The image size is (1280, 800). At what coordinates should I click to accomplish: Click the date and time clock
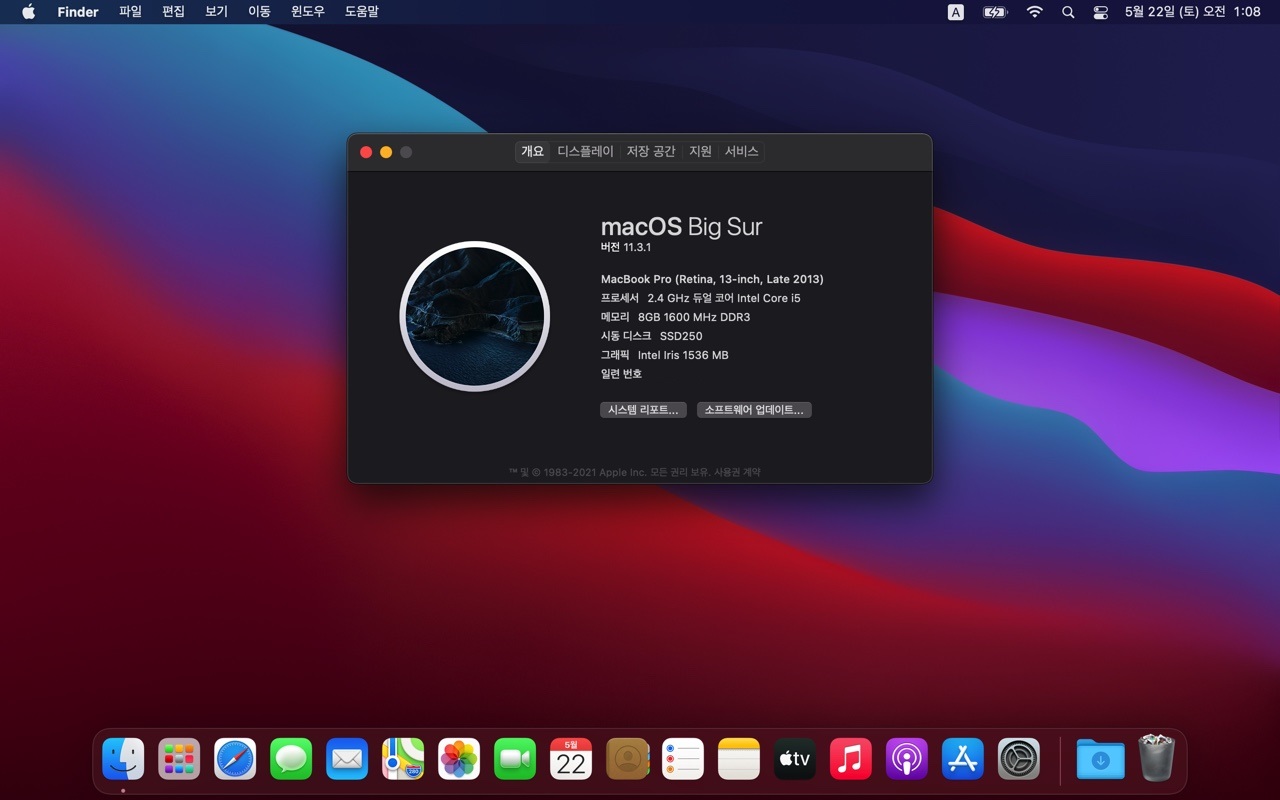point(1192,12)
